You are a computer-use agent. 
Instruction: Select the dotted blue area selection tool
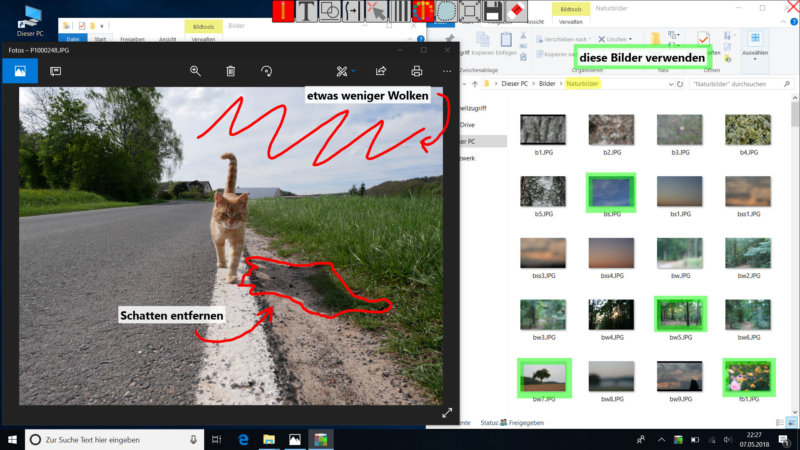pyautogui.click(x=446, y=11)
